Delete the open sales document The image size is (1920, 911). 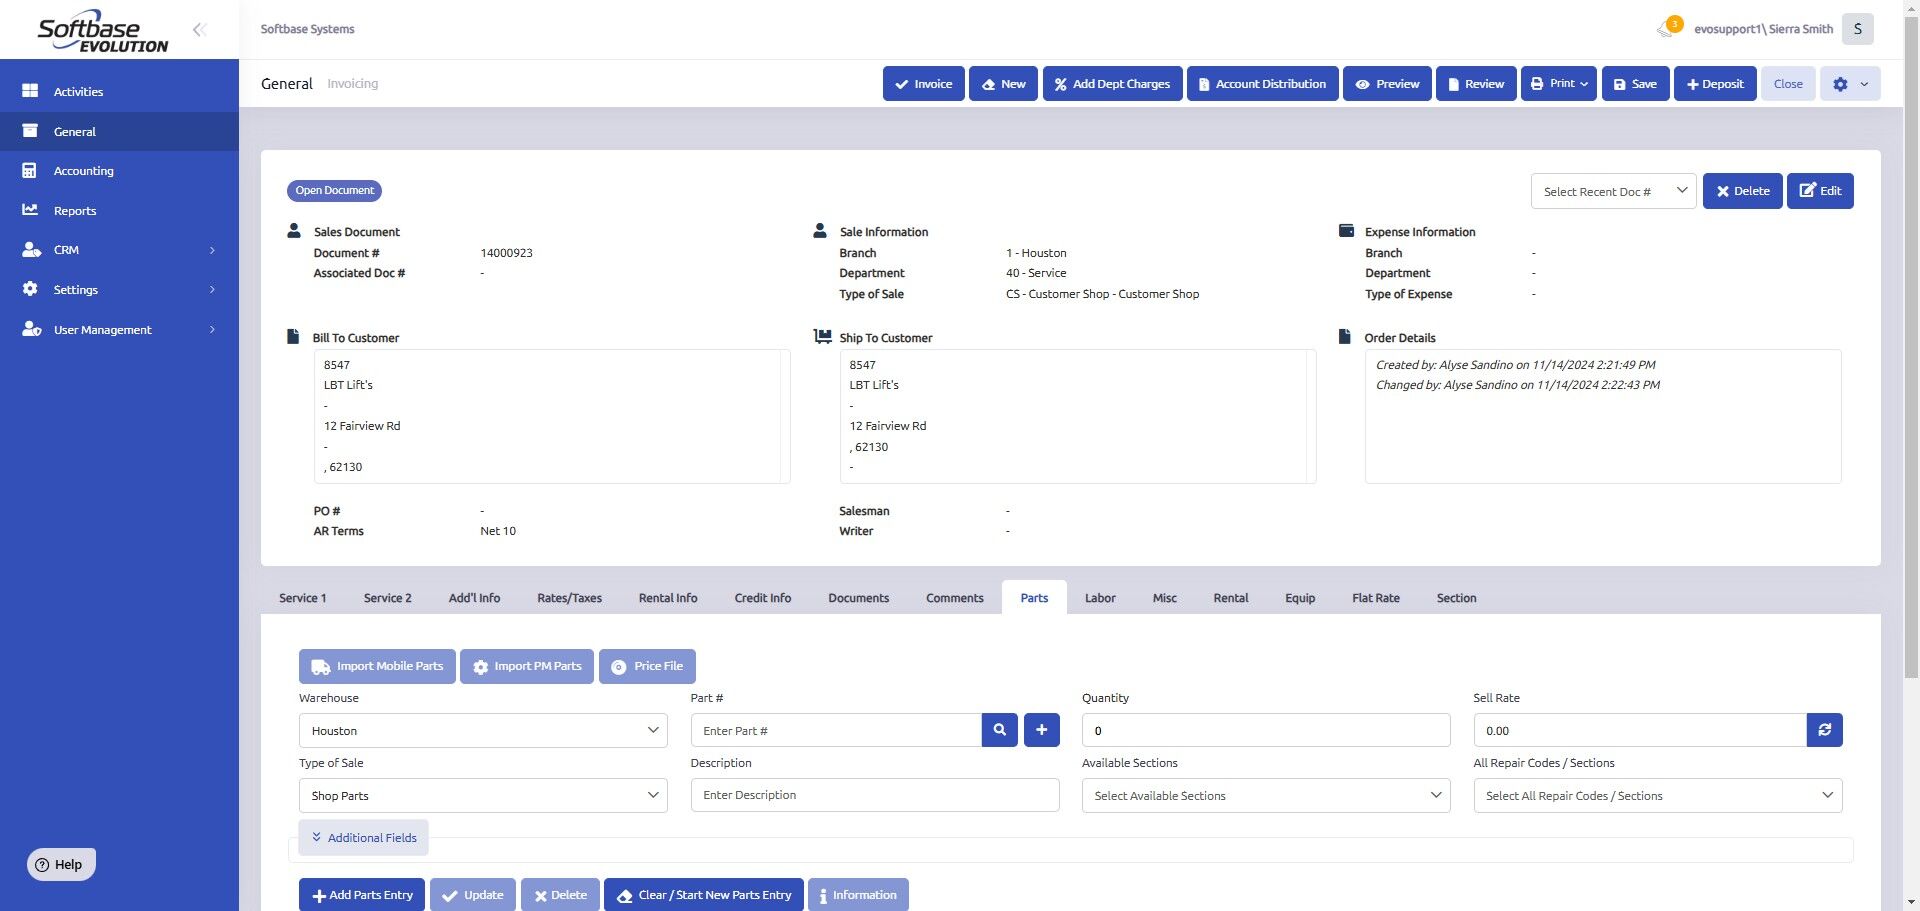click(x=1742, y=191)
